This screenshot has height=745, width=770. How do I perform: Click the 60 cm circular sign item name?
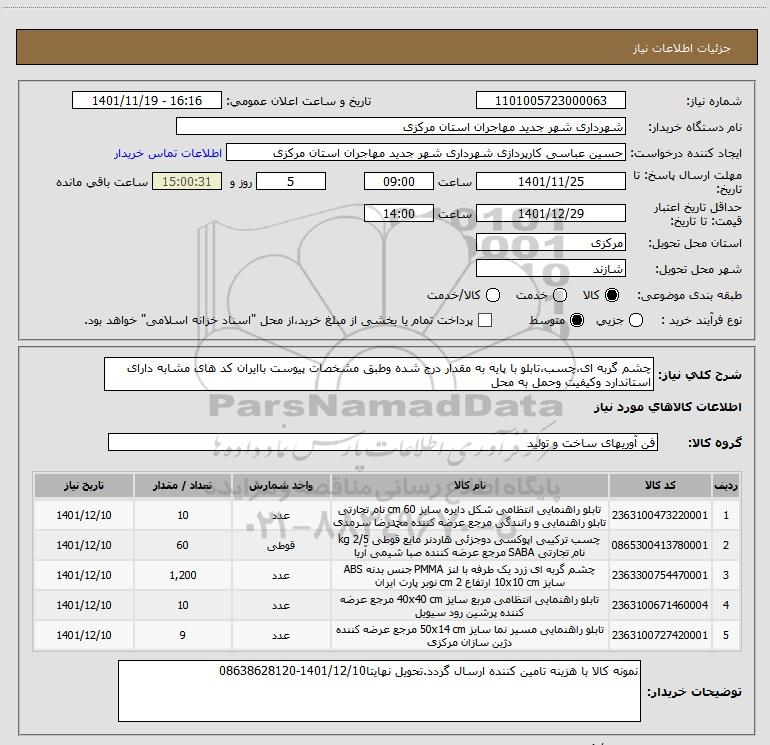point(469,516)
